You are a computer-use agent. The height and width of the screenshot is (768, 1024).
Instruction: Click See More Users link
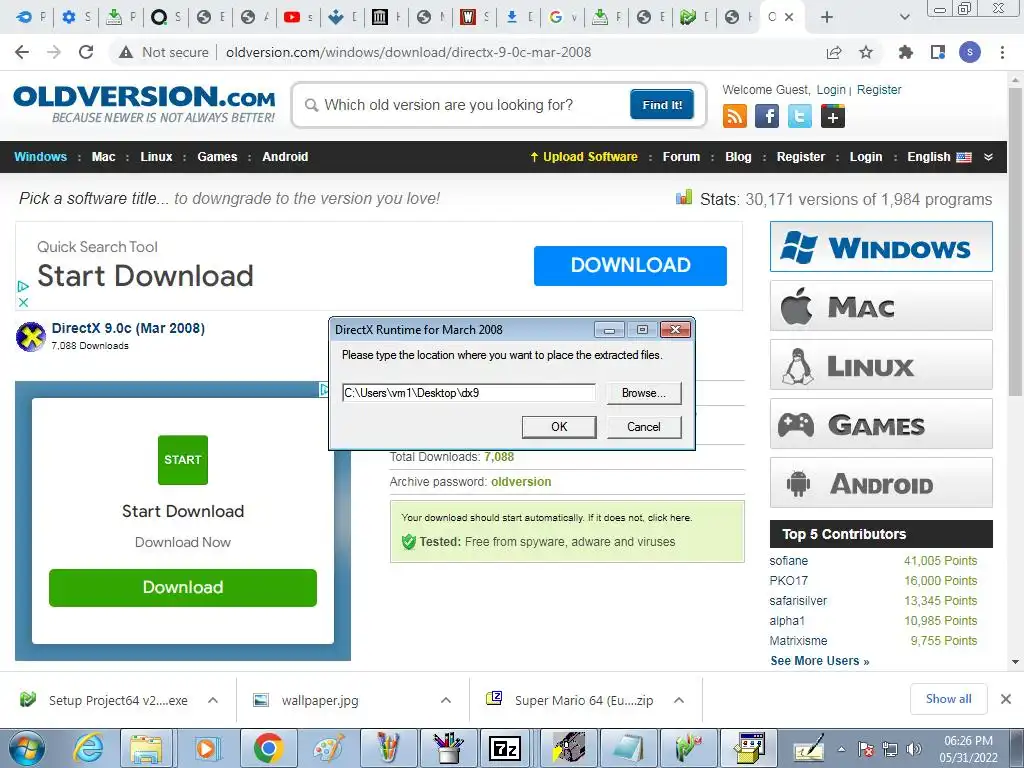click(820, 661)
